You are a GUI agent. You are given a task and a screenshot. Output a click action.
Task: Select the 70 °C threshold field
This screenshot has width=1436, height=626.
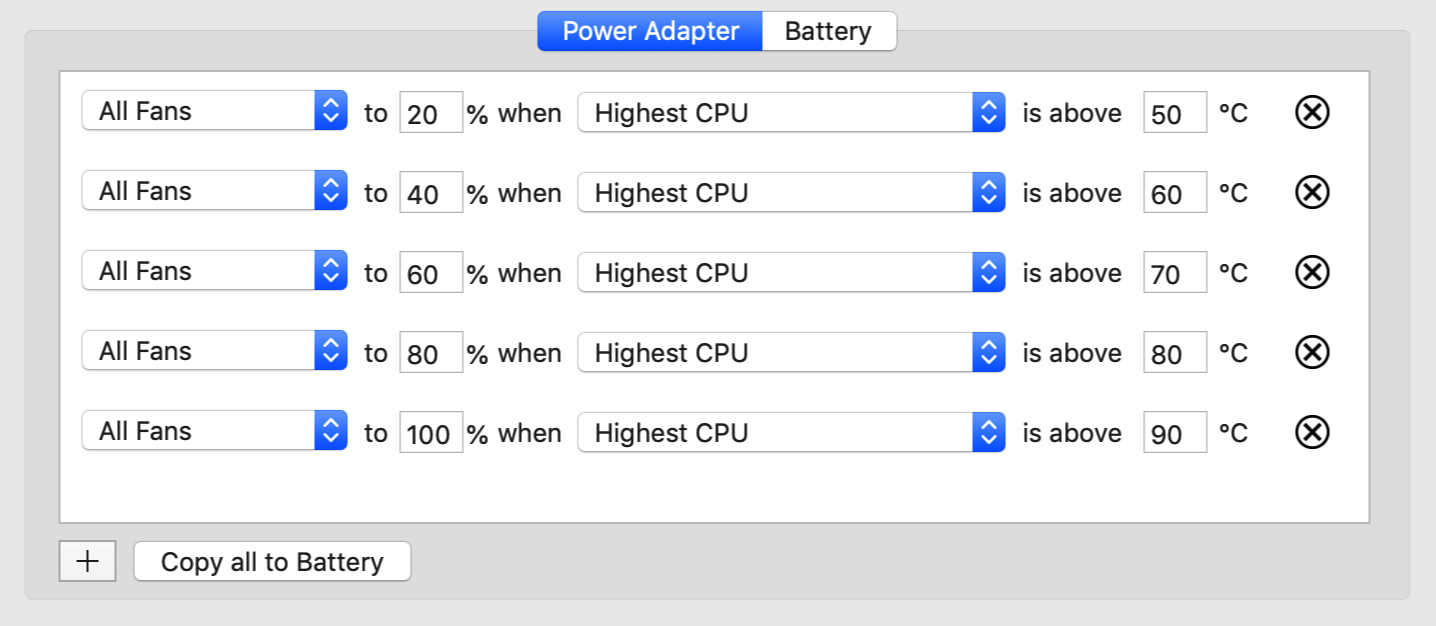[1174, 273]
